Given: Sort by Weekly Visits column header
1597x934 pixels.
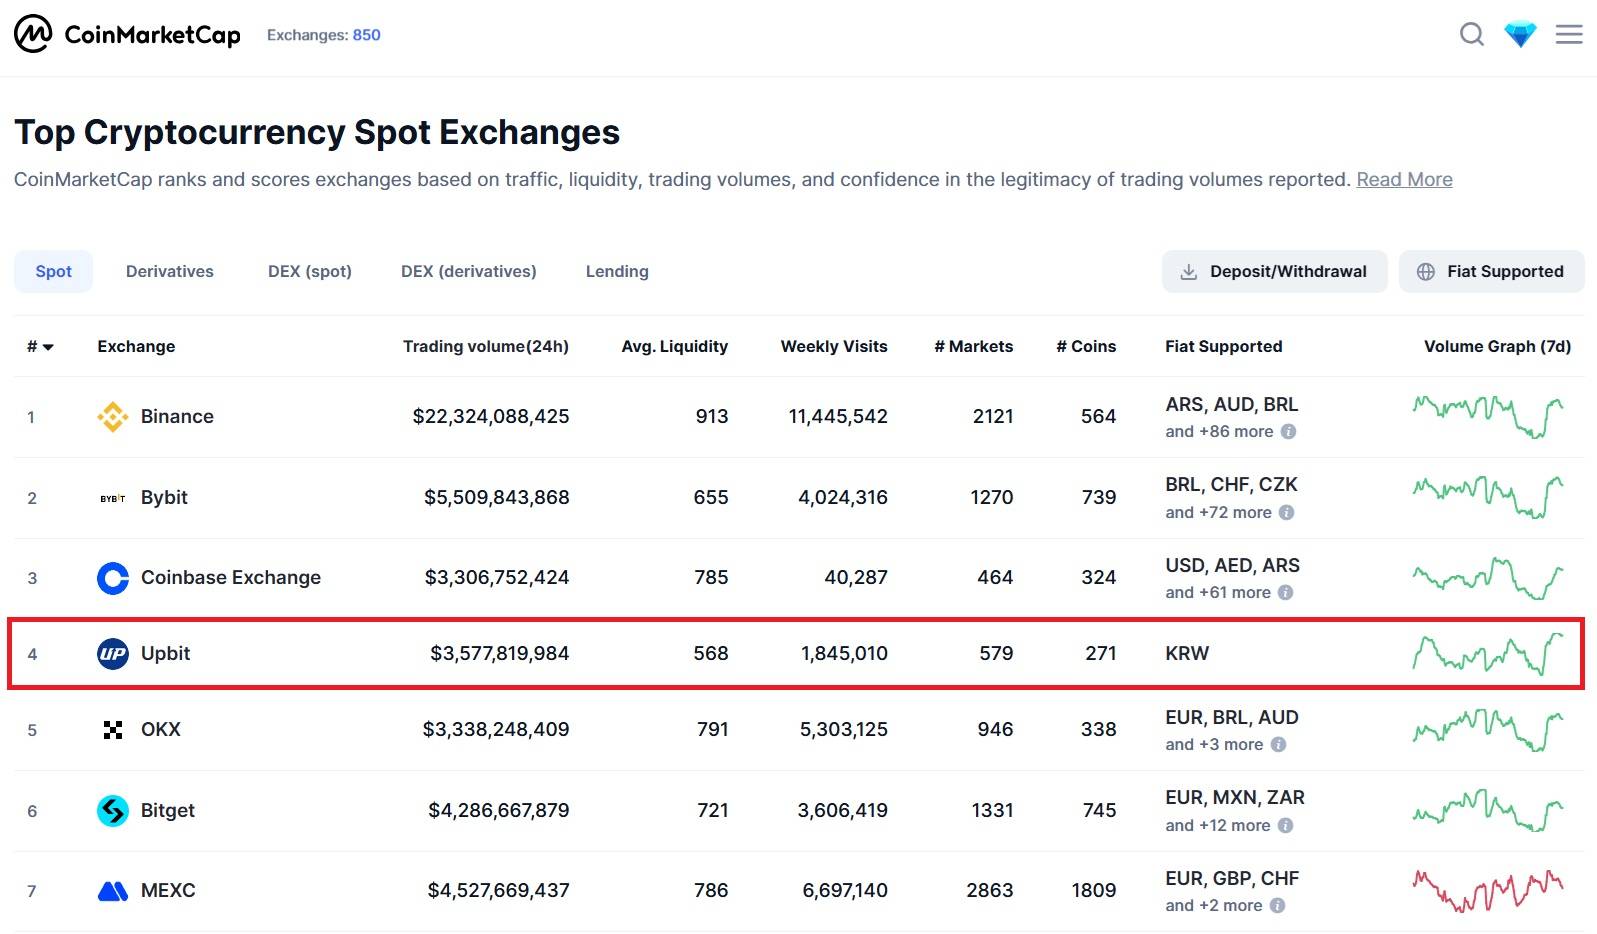Looking at the screenshot, I should (834, 347).
